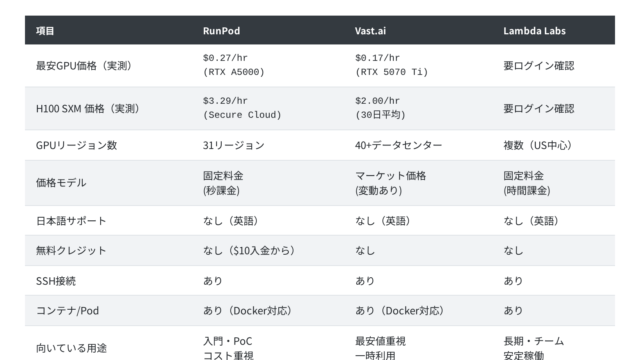Click the Vast.ai column header

click(370, 31)
